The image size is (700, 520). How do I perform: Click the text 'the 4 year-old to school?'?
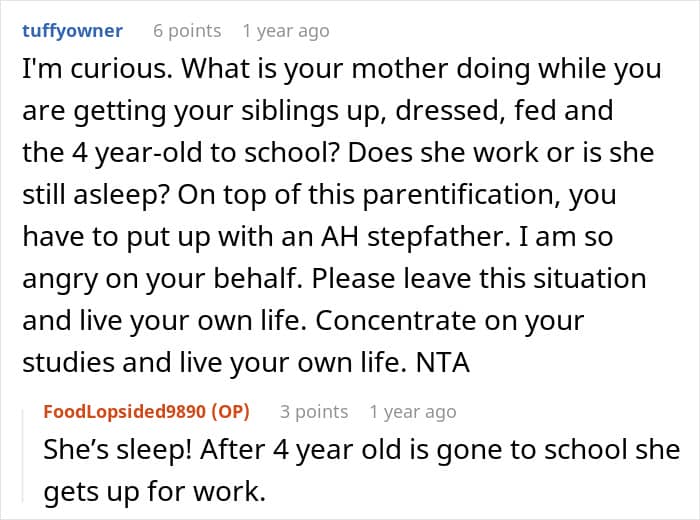pos(182,152)
